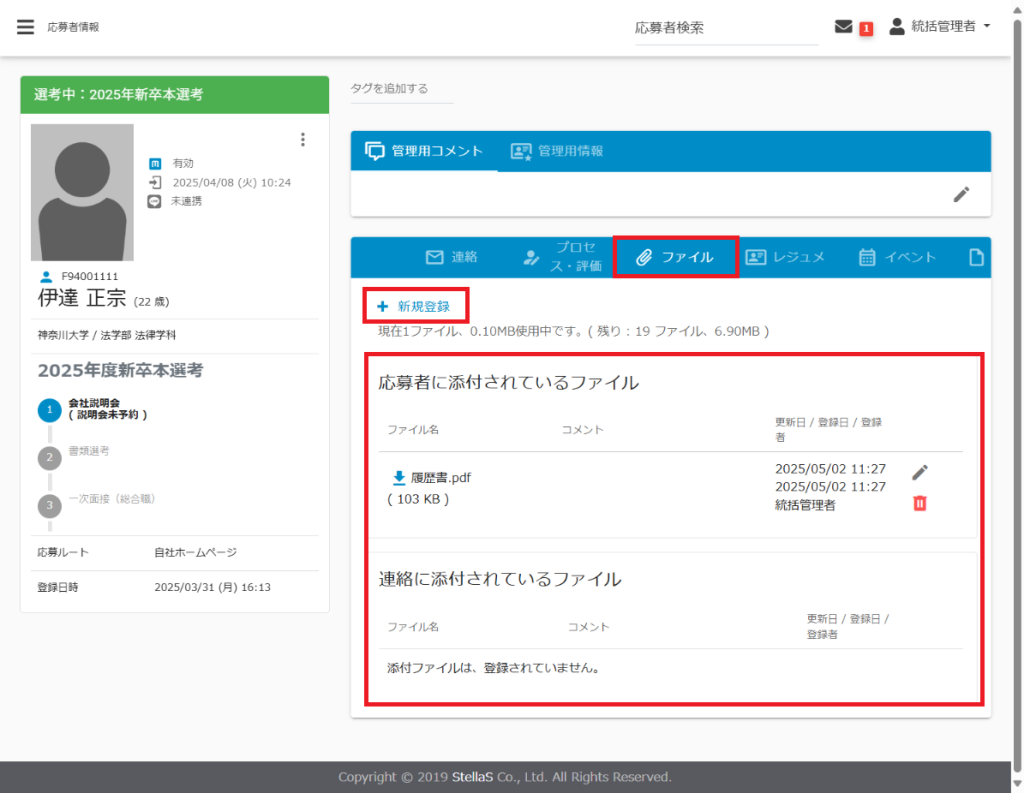Delete 履歴書.pdf with red trash icon

[x=920, y=503]
